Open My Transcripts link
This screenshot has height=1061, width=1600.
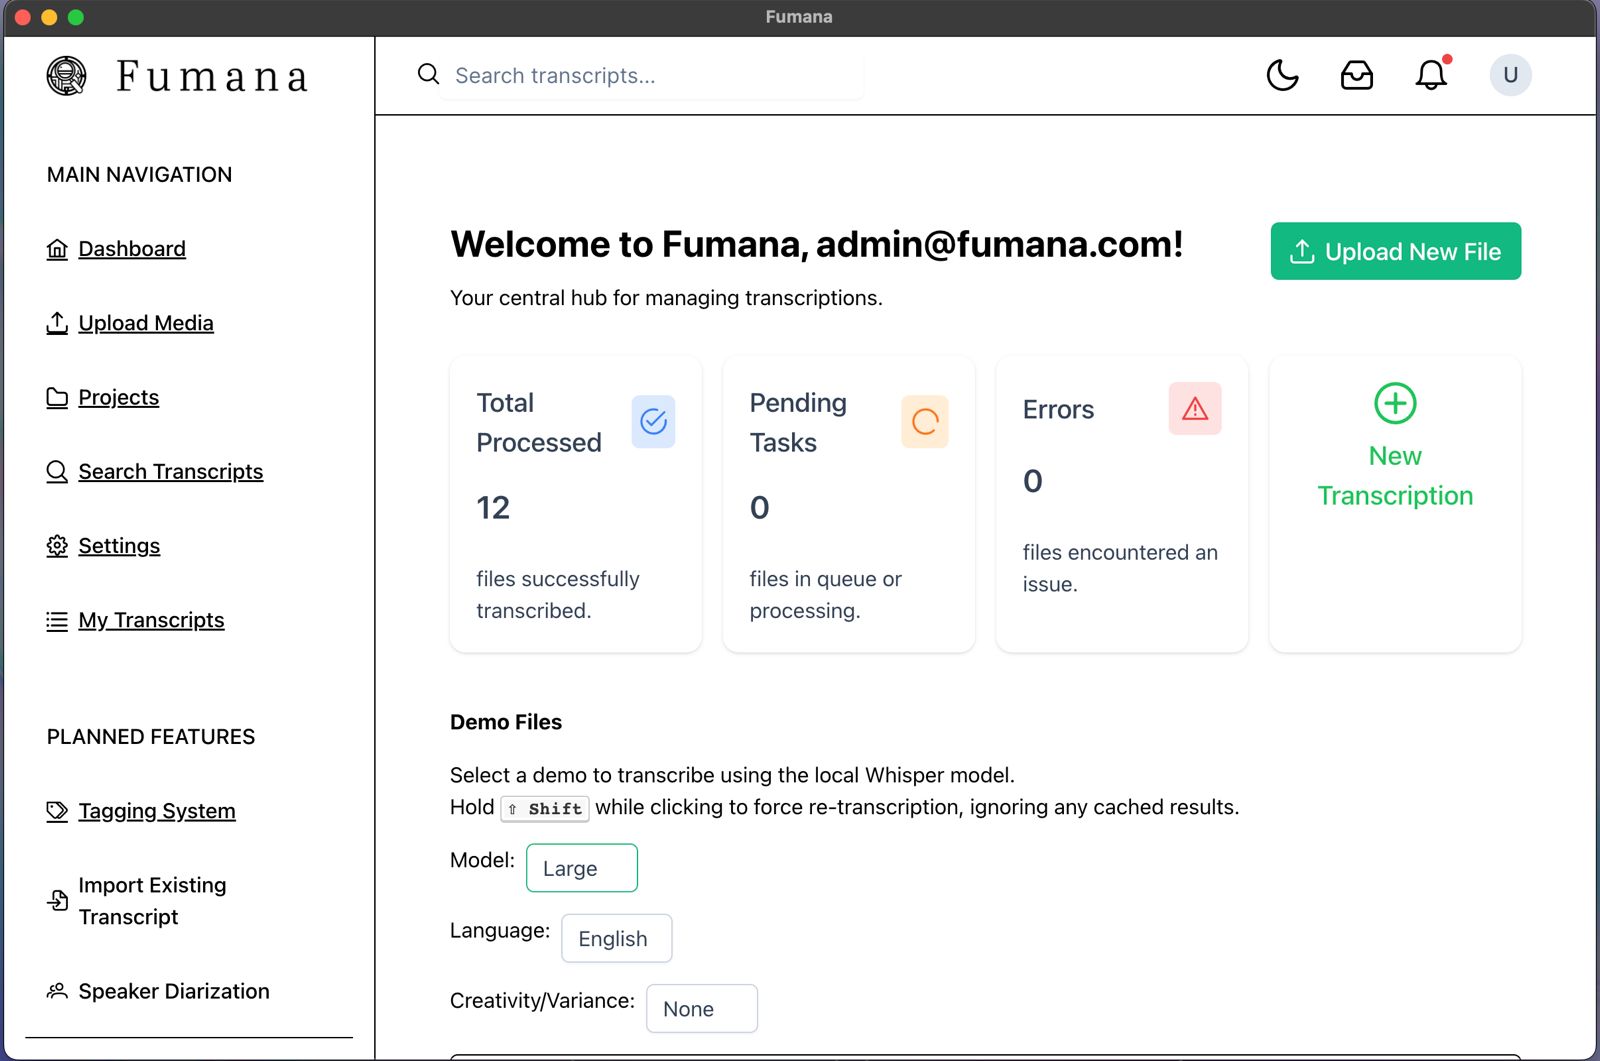click(x=151, y=621)
